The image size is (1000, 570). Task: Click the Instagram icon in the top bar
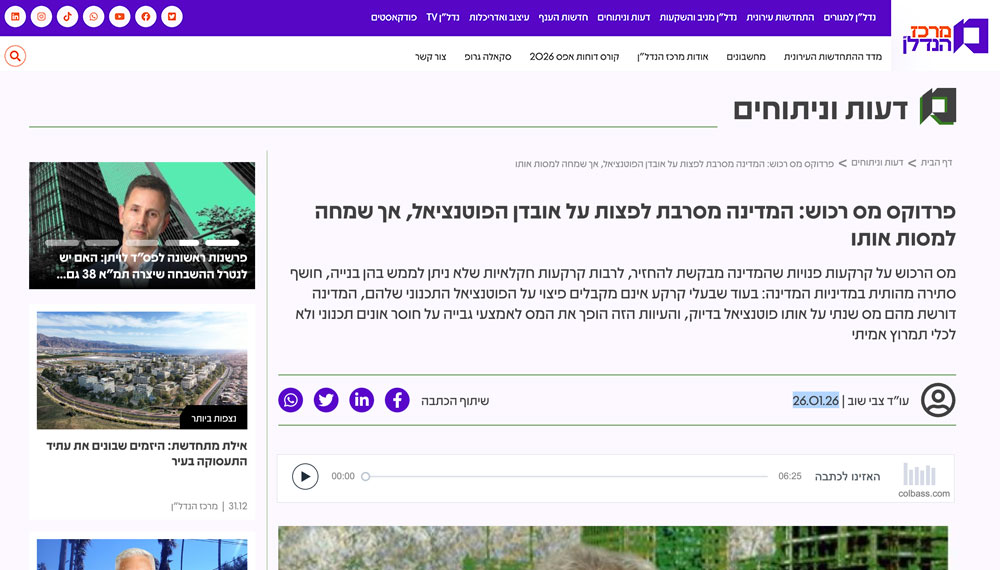tap(41, 17)
